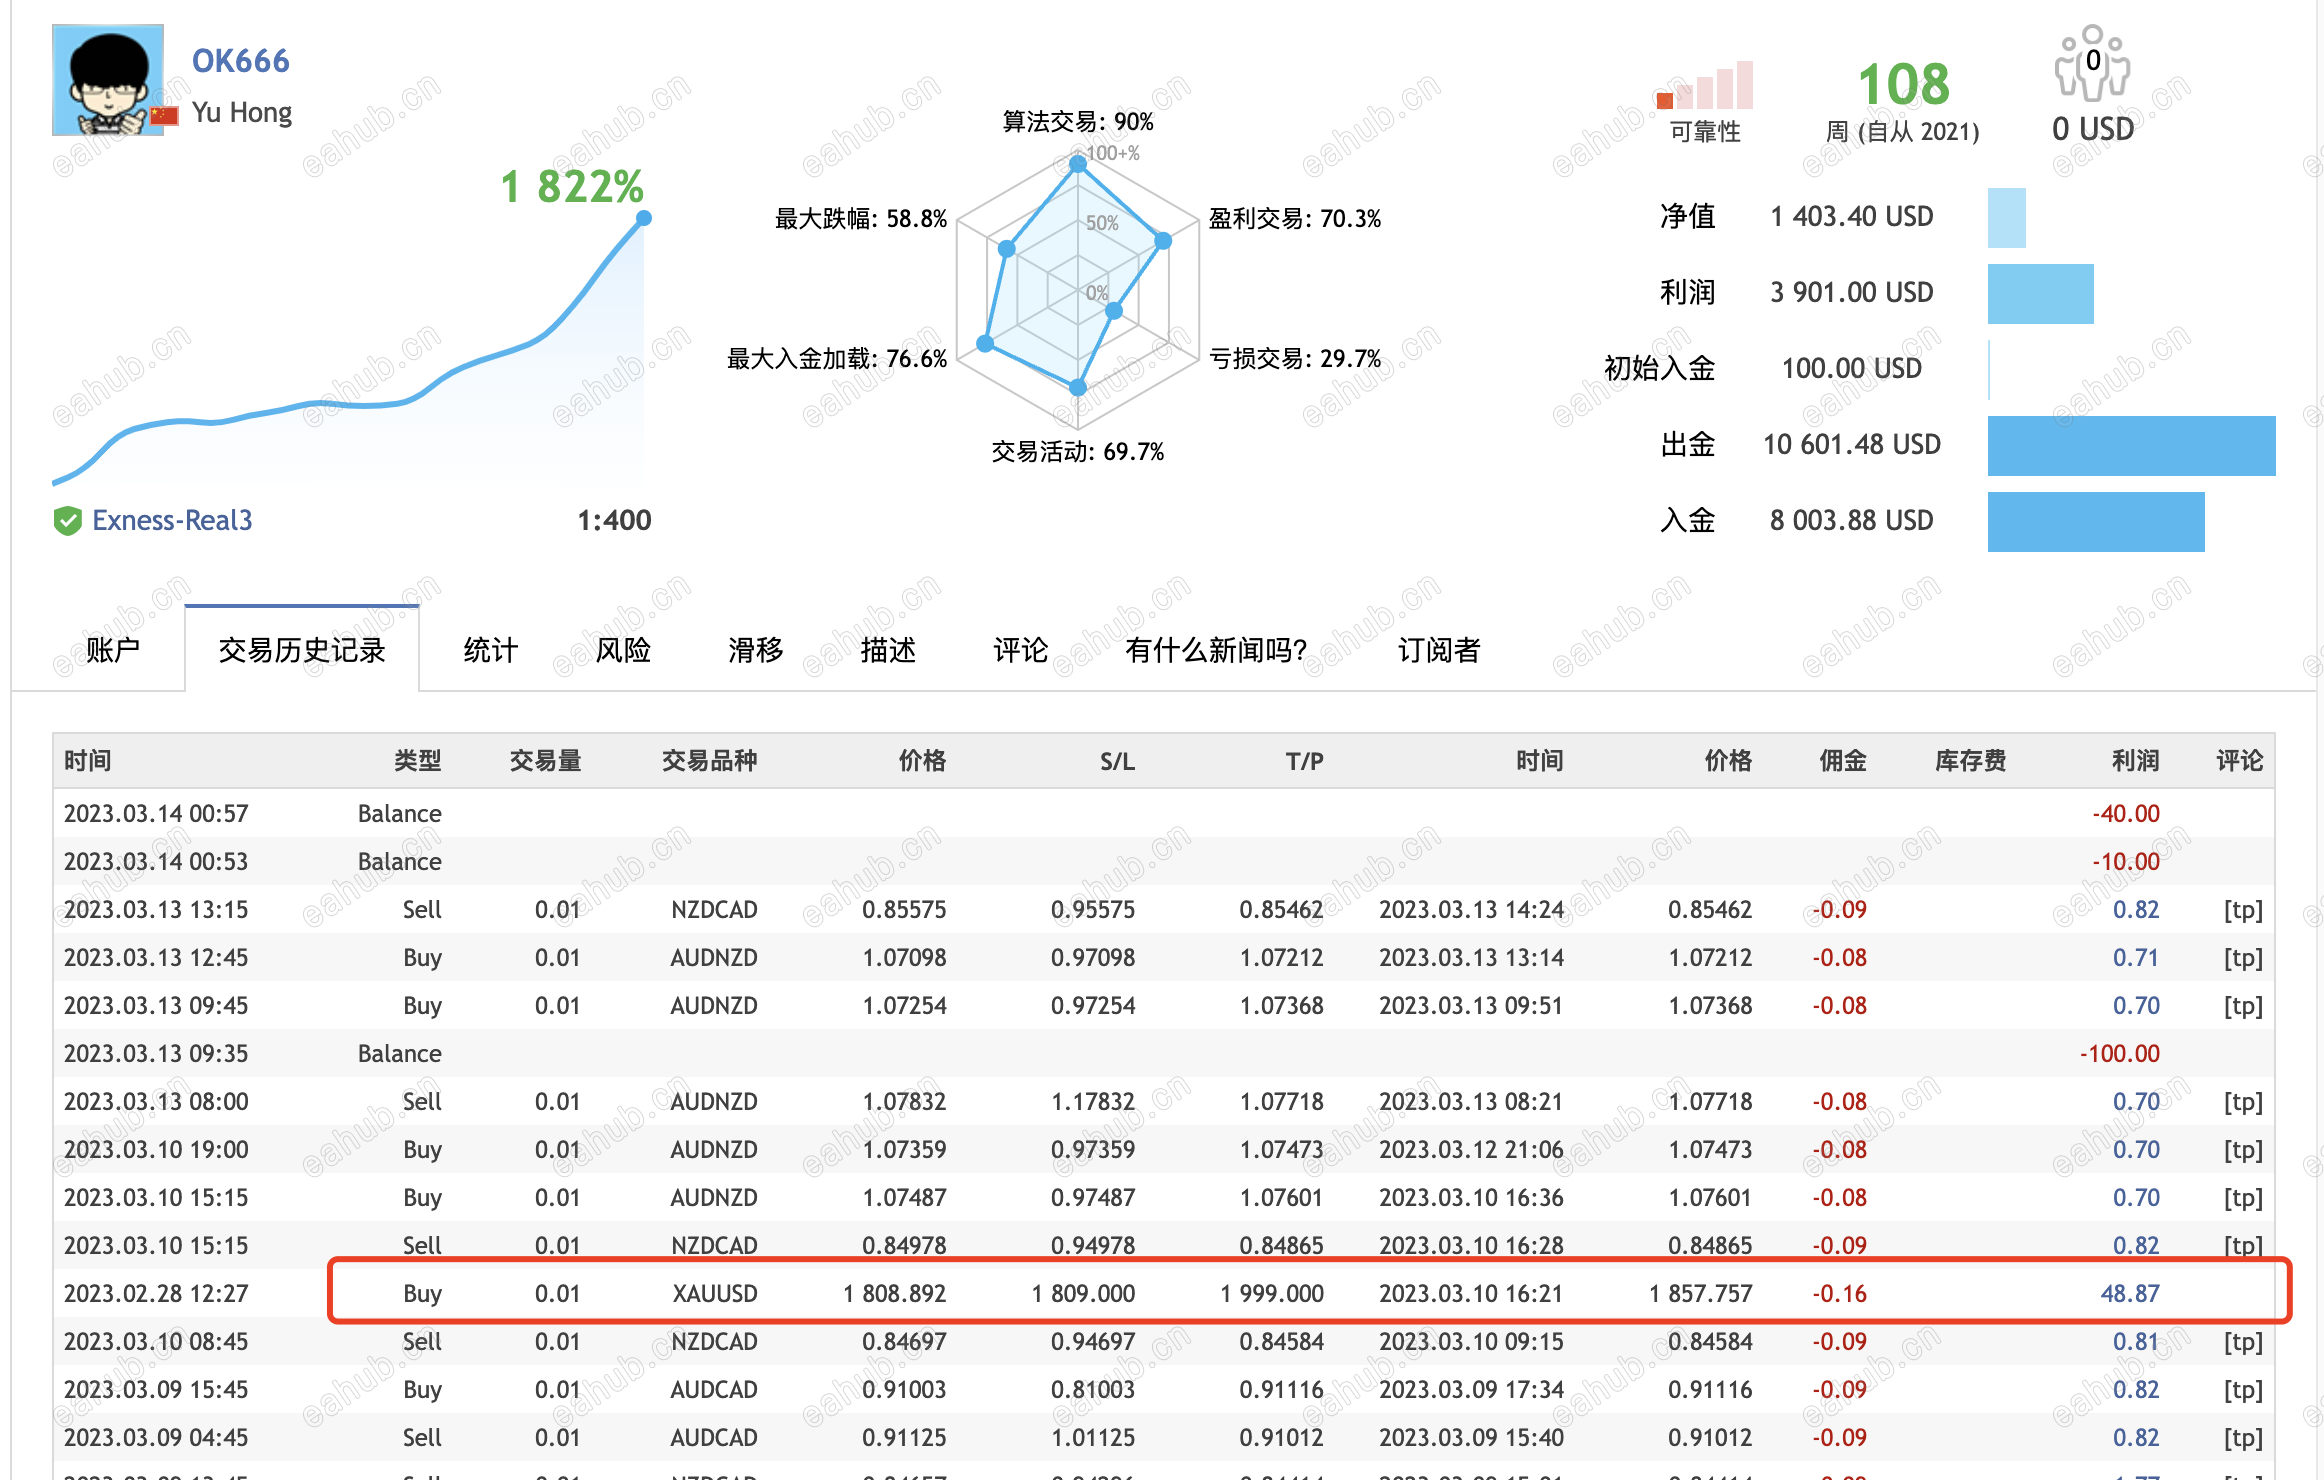Select the 有什么新闻吗? tab
The image size is (2324, 1480).
[1215, 650]
